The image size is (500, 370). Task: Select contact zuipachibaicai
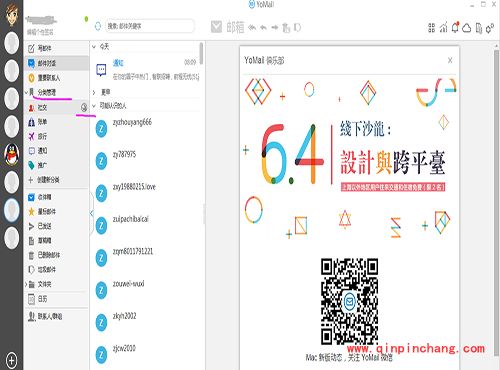146,225
